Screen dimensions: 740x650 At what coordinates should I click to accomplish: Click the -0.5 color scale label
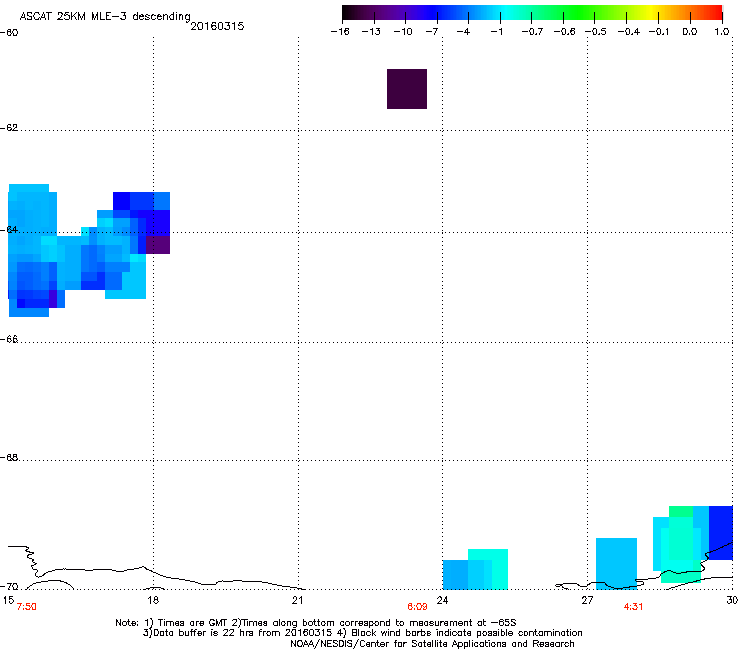click(x=596, y=32)
